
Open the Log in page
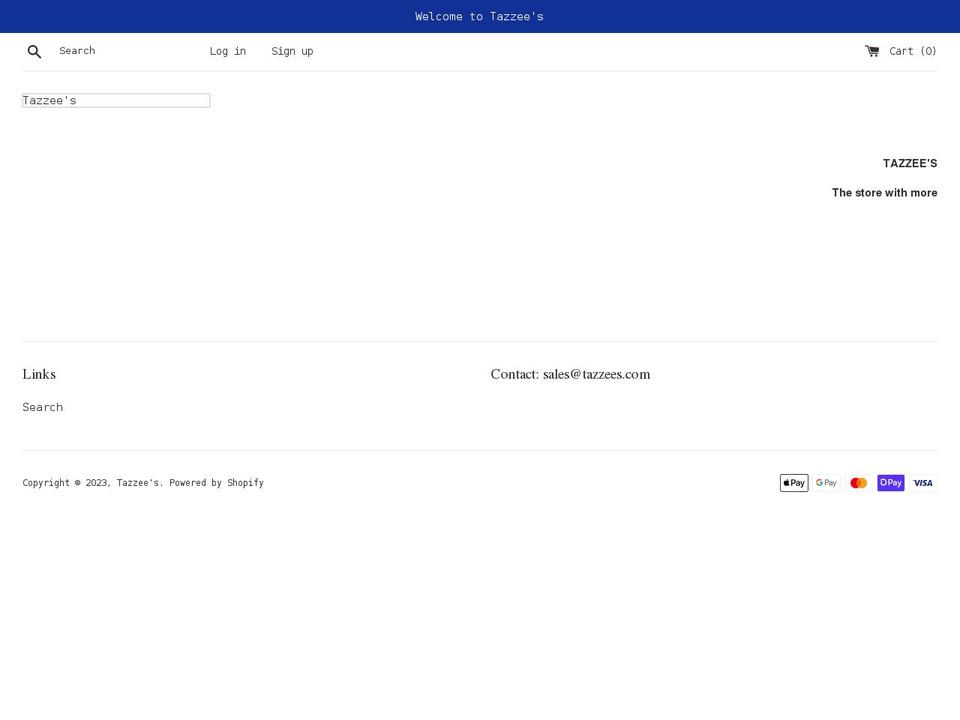click(227, 51)
